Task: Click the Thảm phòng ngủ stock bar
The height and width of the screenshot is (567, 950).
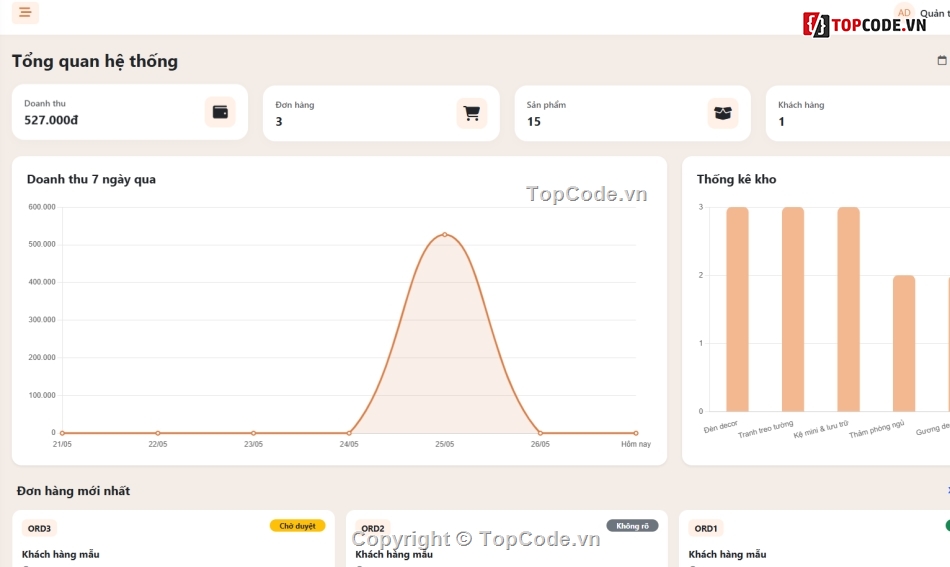Action: click(904, 343)
